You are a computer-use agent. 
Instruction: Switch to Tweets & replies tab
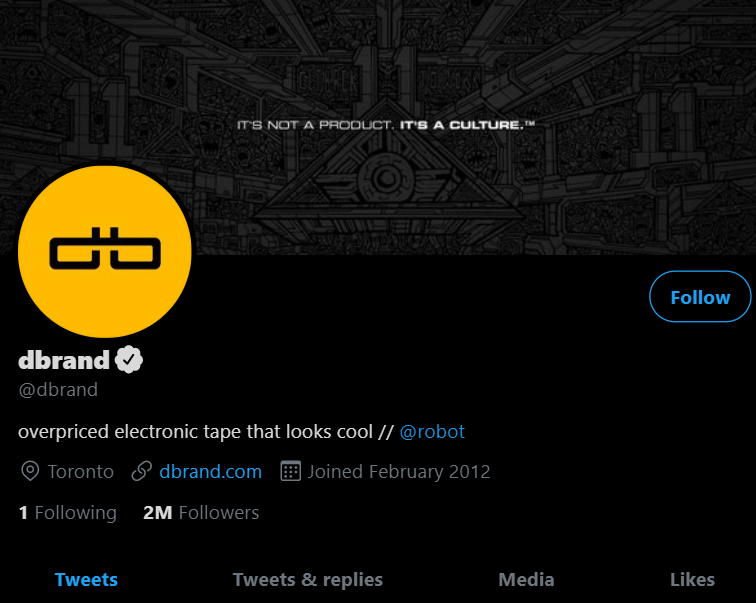pos(308,579)
